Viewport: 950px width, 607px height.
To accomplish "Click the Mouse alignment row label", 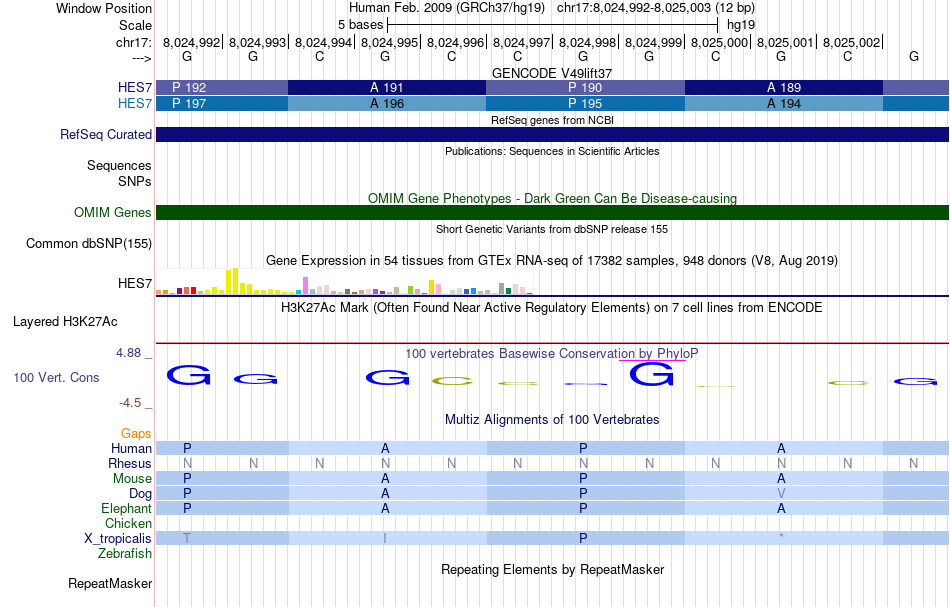I will (x=132, y=479).
